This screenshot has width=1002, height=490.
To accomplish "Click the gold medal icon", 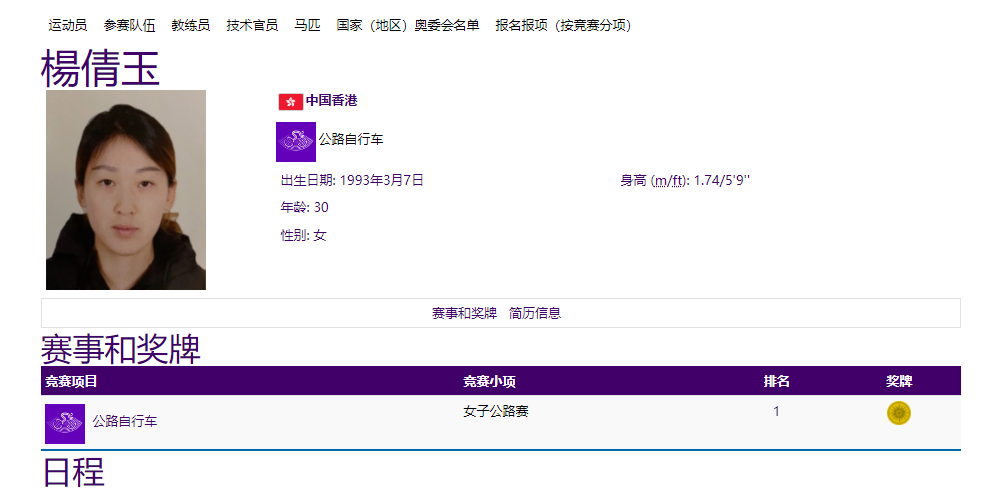I will coord(898,413).
